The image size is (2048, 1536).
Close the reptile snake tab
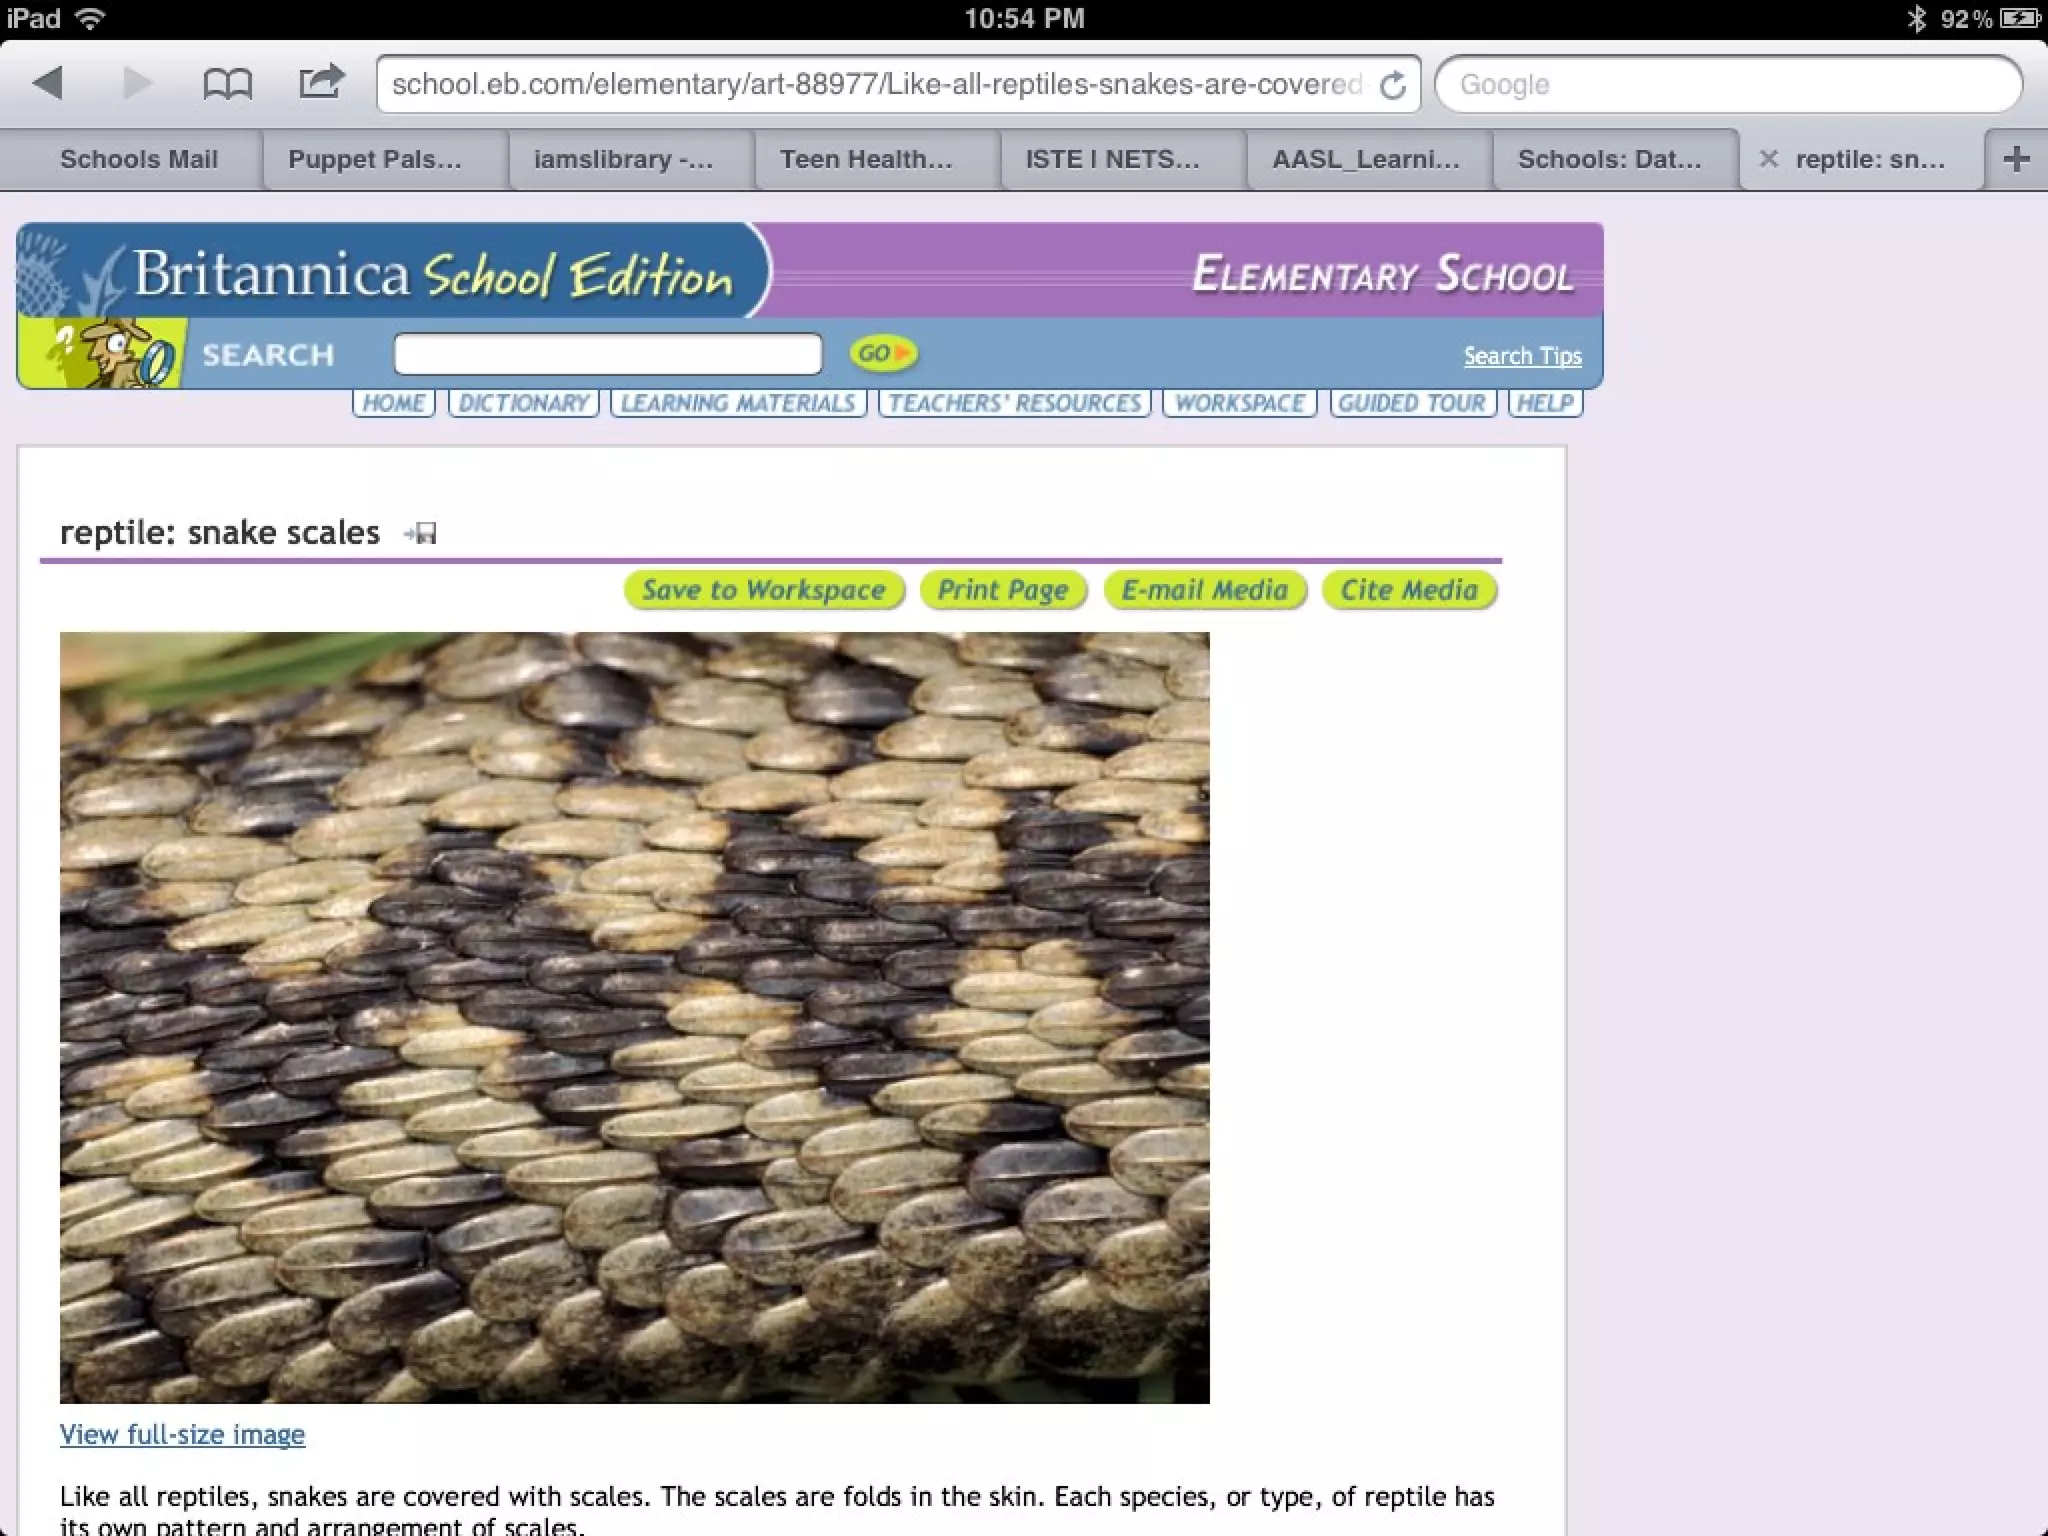(1768, 159)
